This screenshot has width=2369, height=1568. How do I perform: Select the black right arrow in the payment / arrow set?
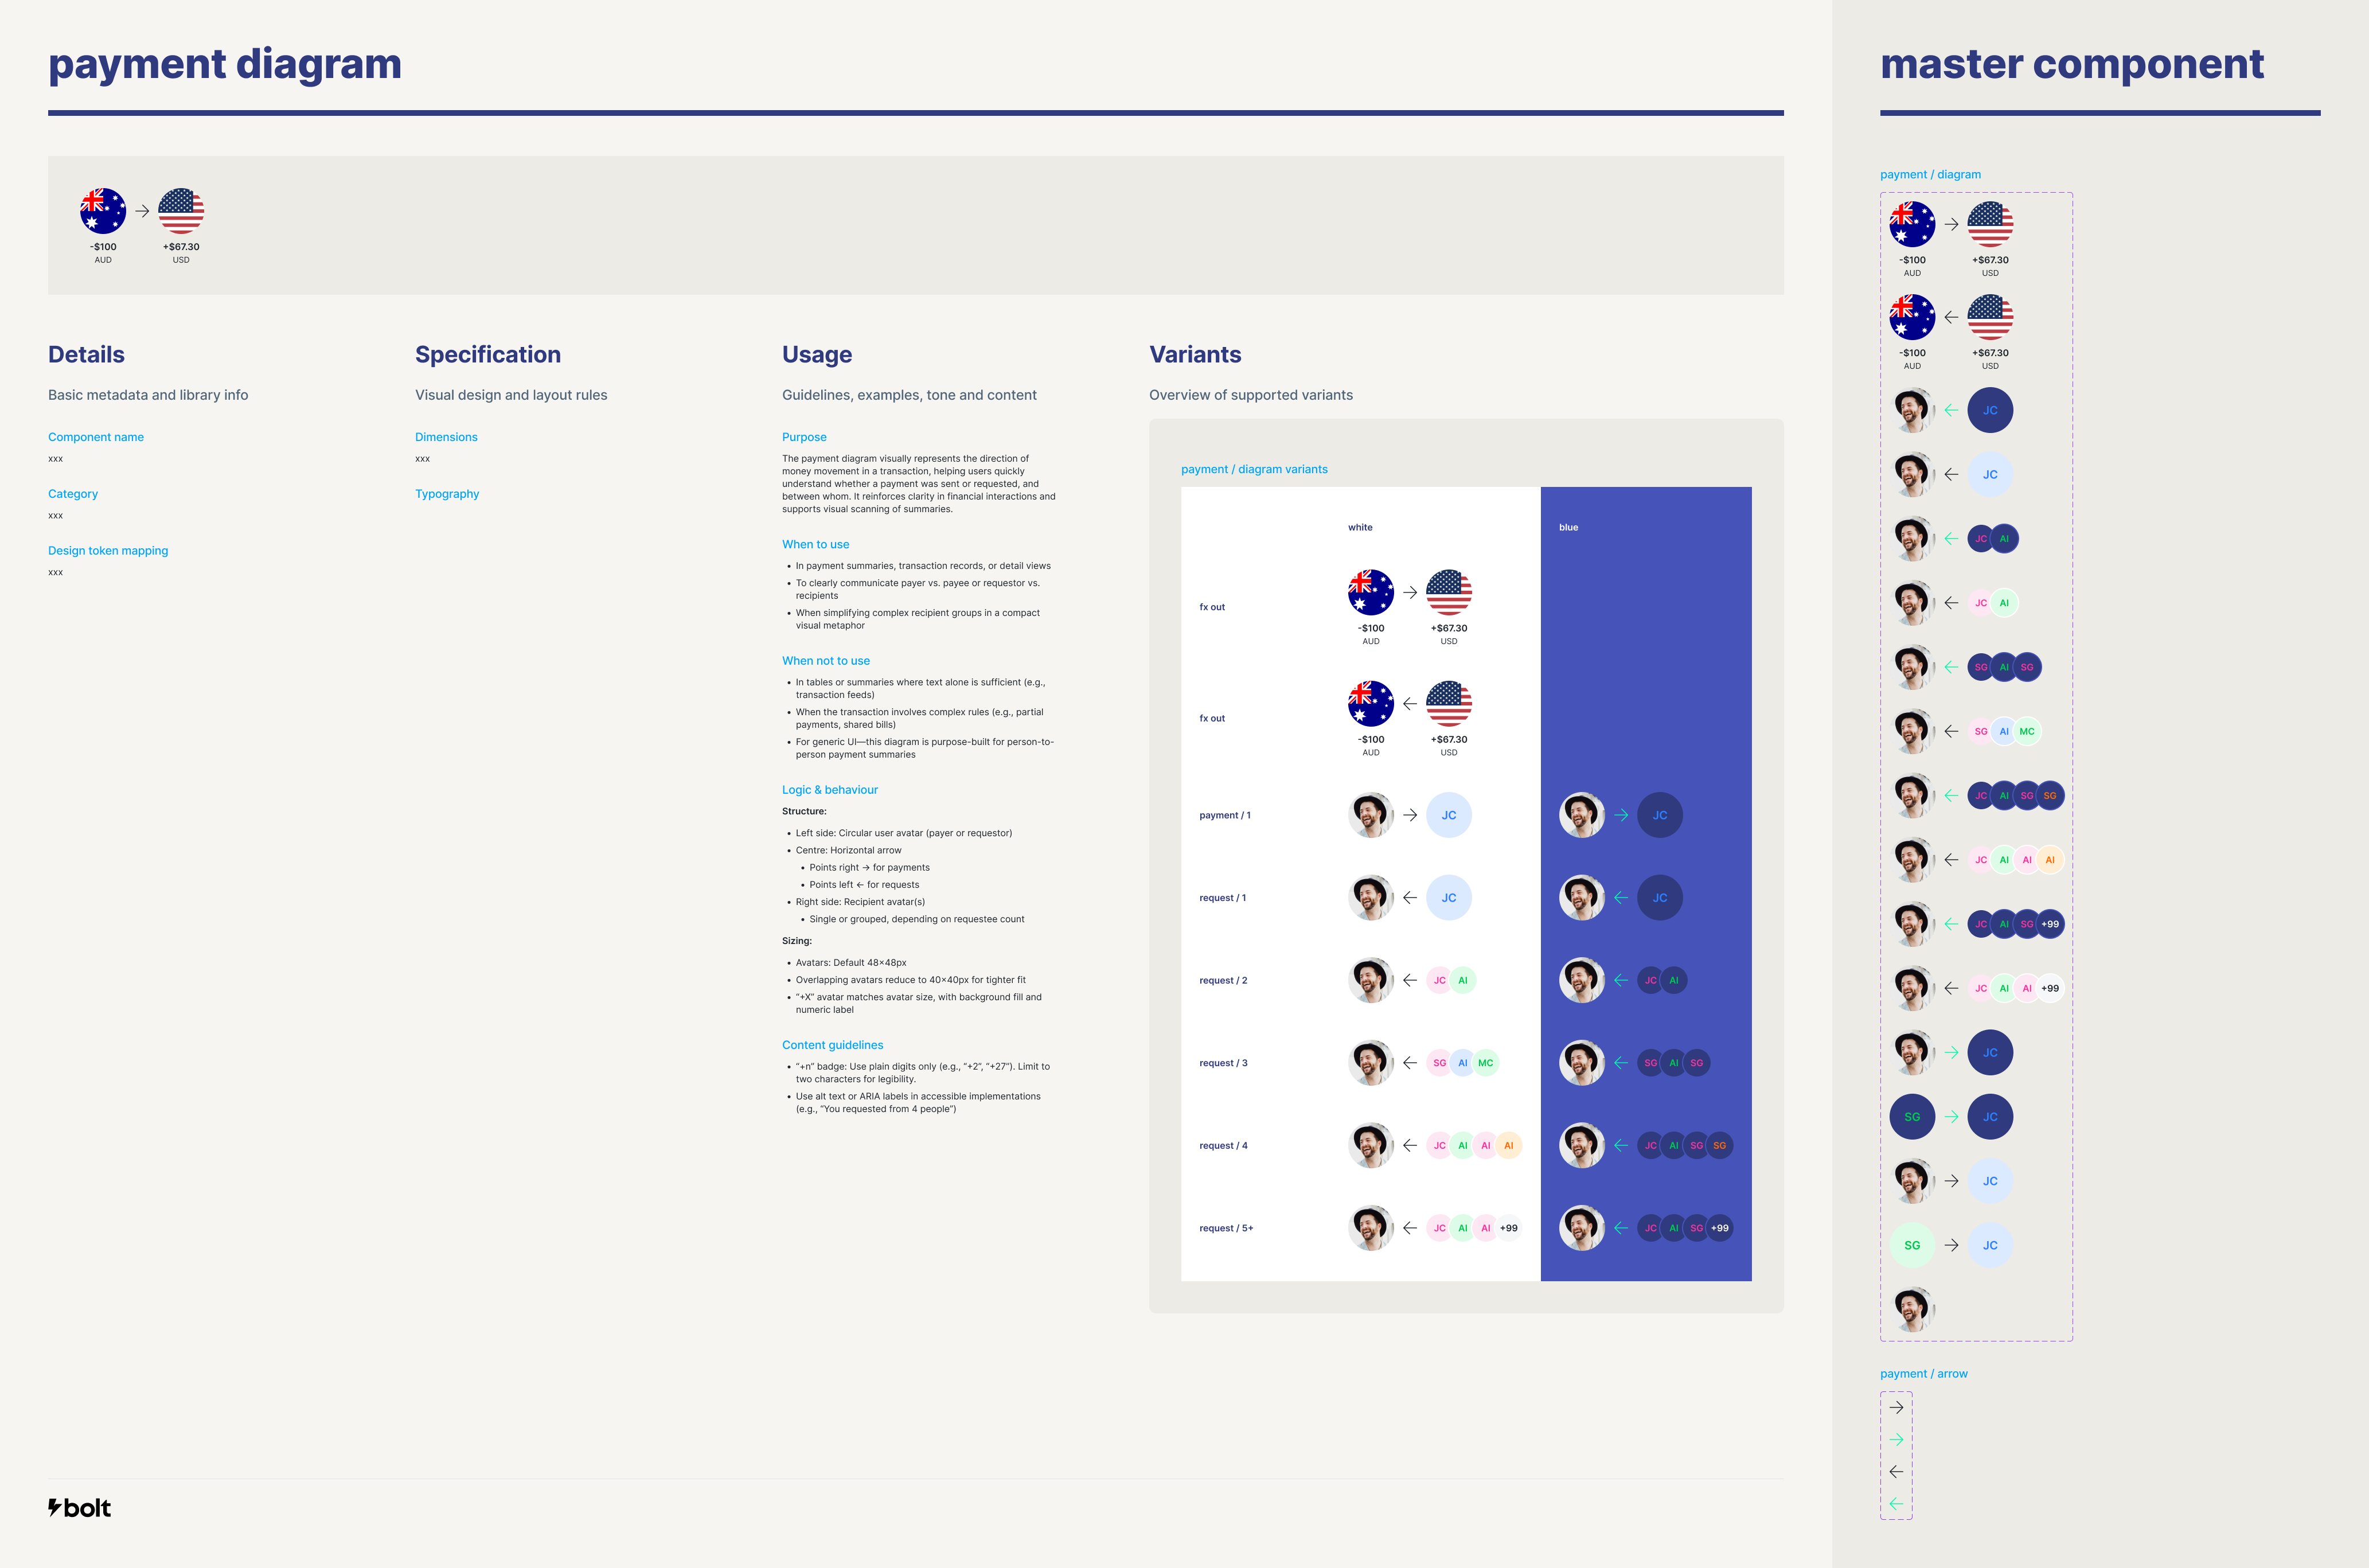(x=1896, y=1408)
